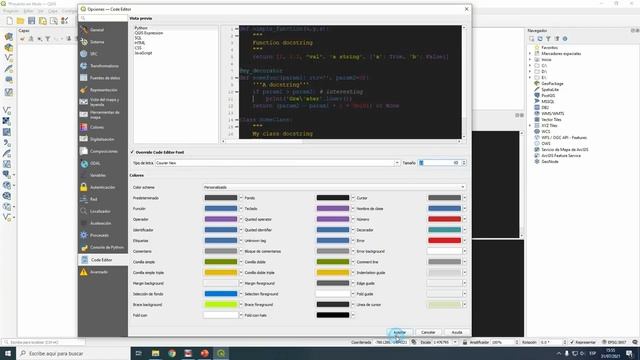Click the Brace background lime swatch
Screen dimensions: 640x360
tap(221, 304)
